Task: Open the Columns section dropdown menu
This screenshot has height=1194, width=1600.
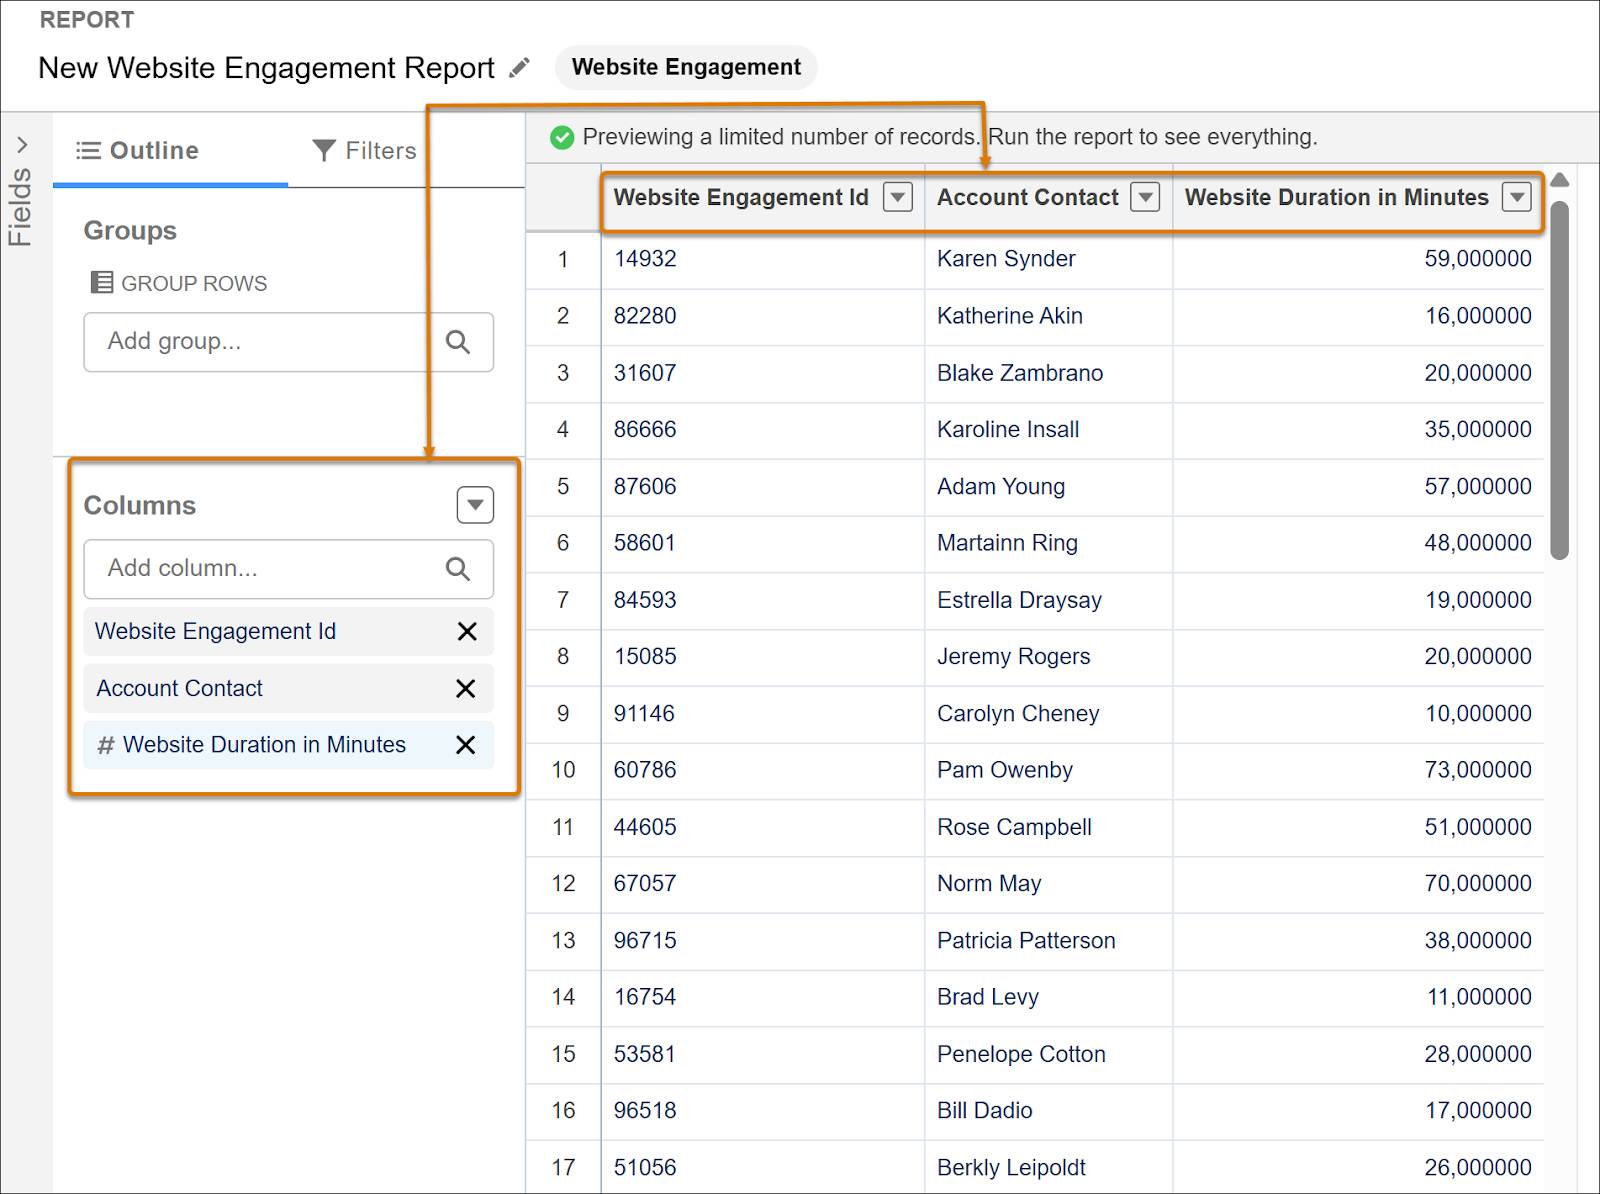Action: point(475,505)
